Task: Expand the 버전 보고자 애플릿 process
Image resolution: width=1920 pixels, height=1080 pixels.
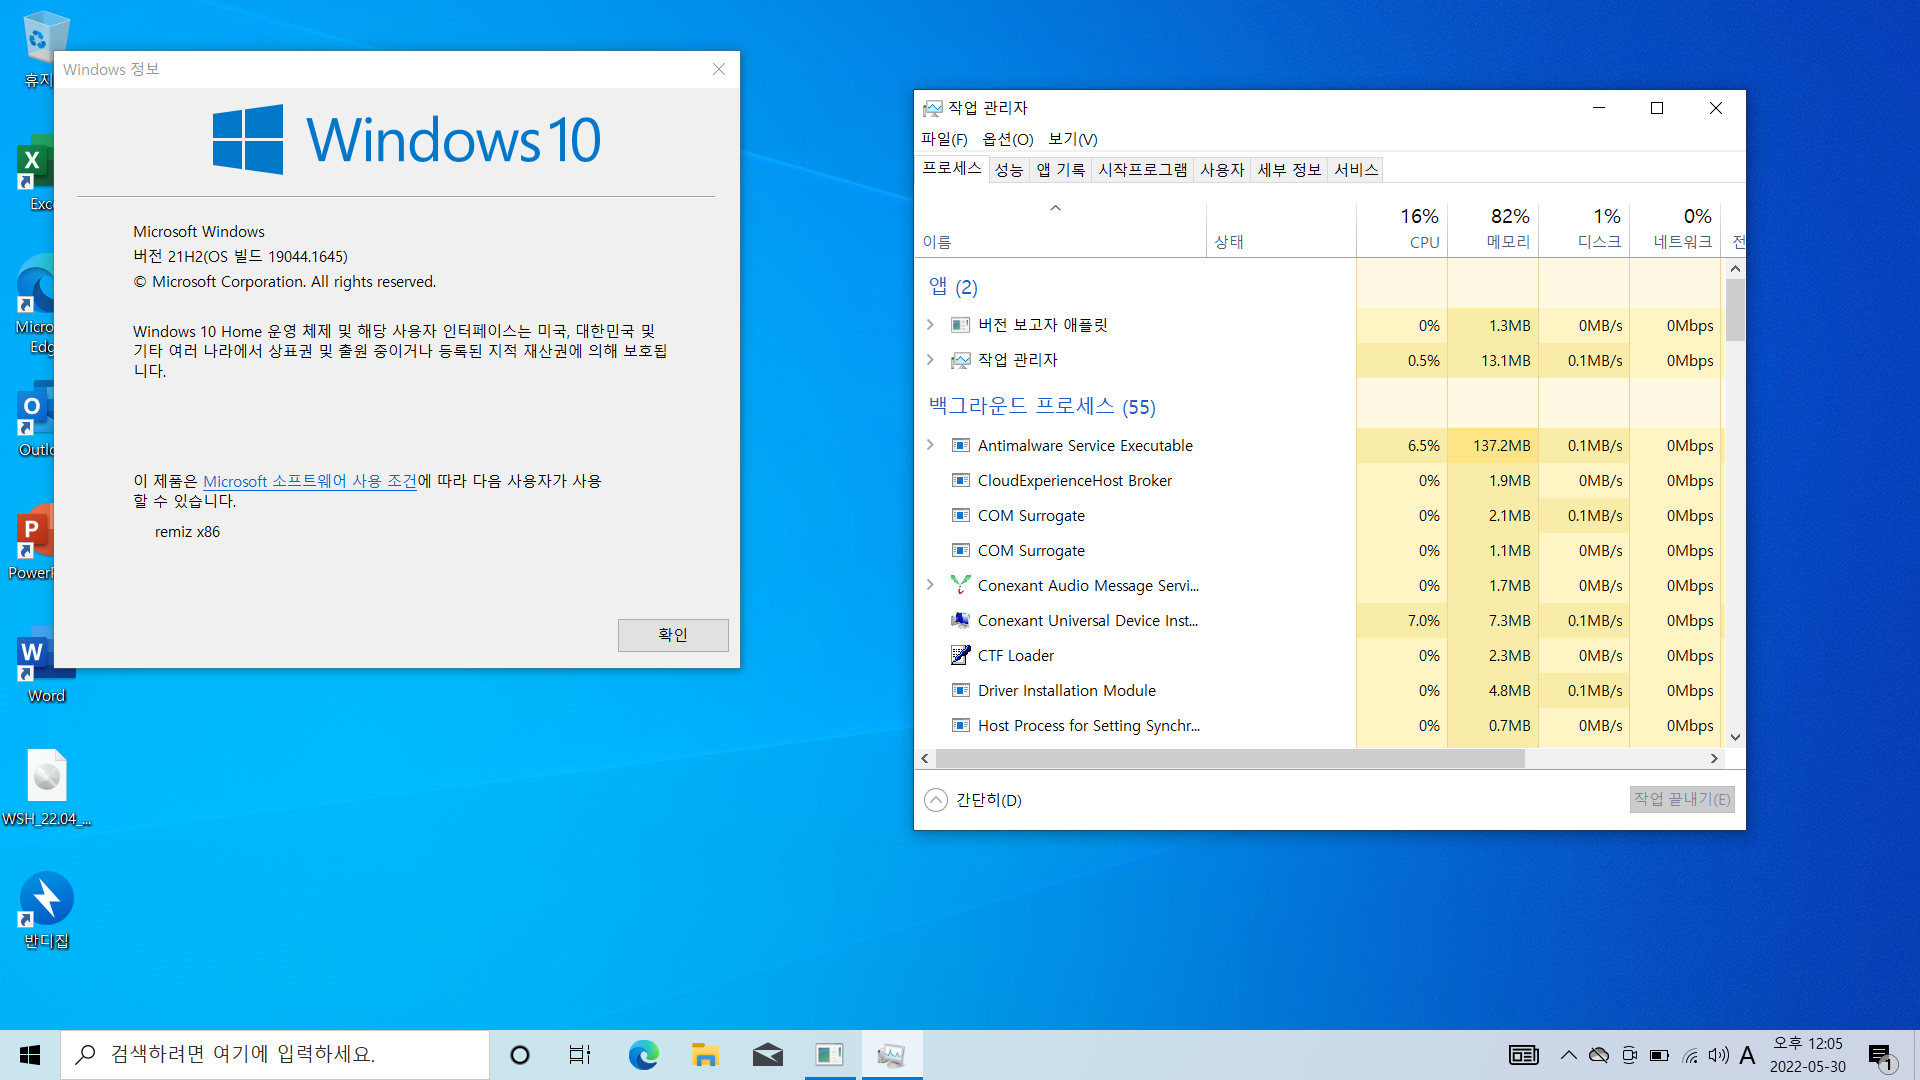Action: tap(930, 324)
